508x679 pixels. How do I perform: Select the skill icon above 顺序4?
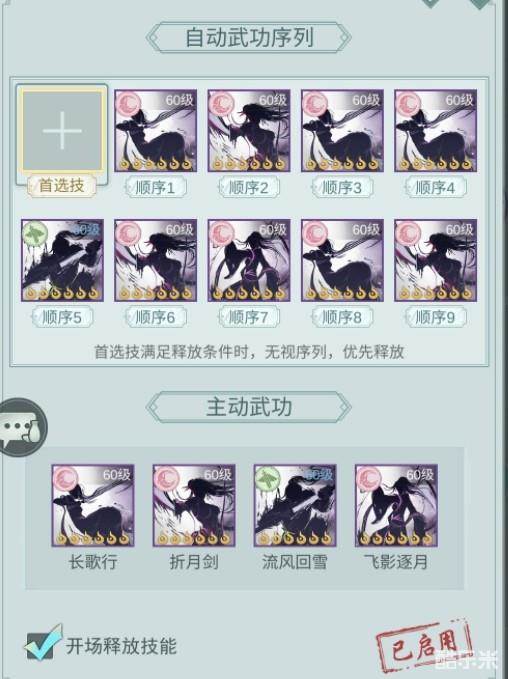pos(436,130)
